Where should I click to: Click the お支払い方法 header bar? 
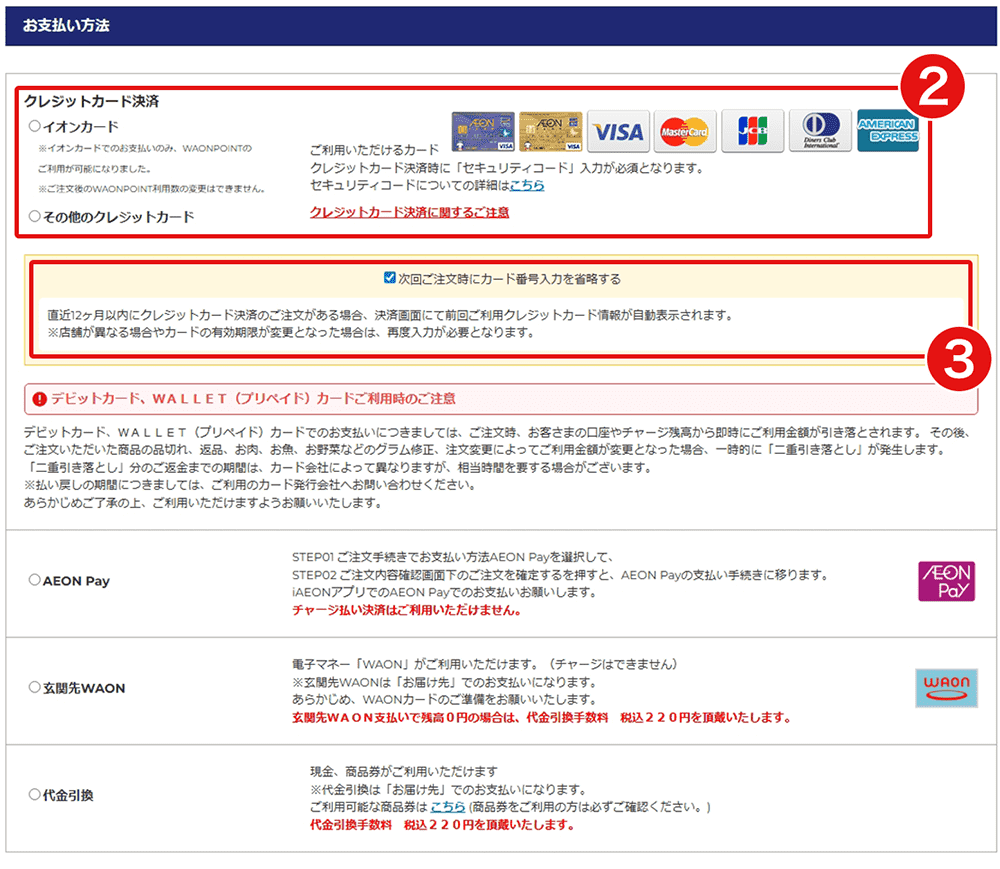coord(500,26)
